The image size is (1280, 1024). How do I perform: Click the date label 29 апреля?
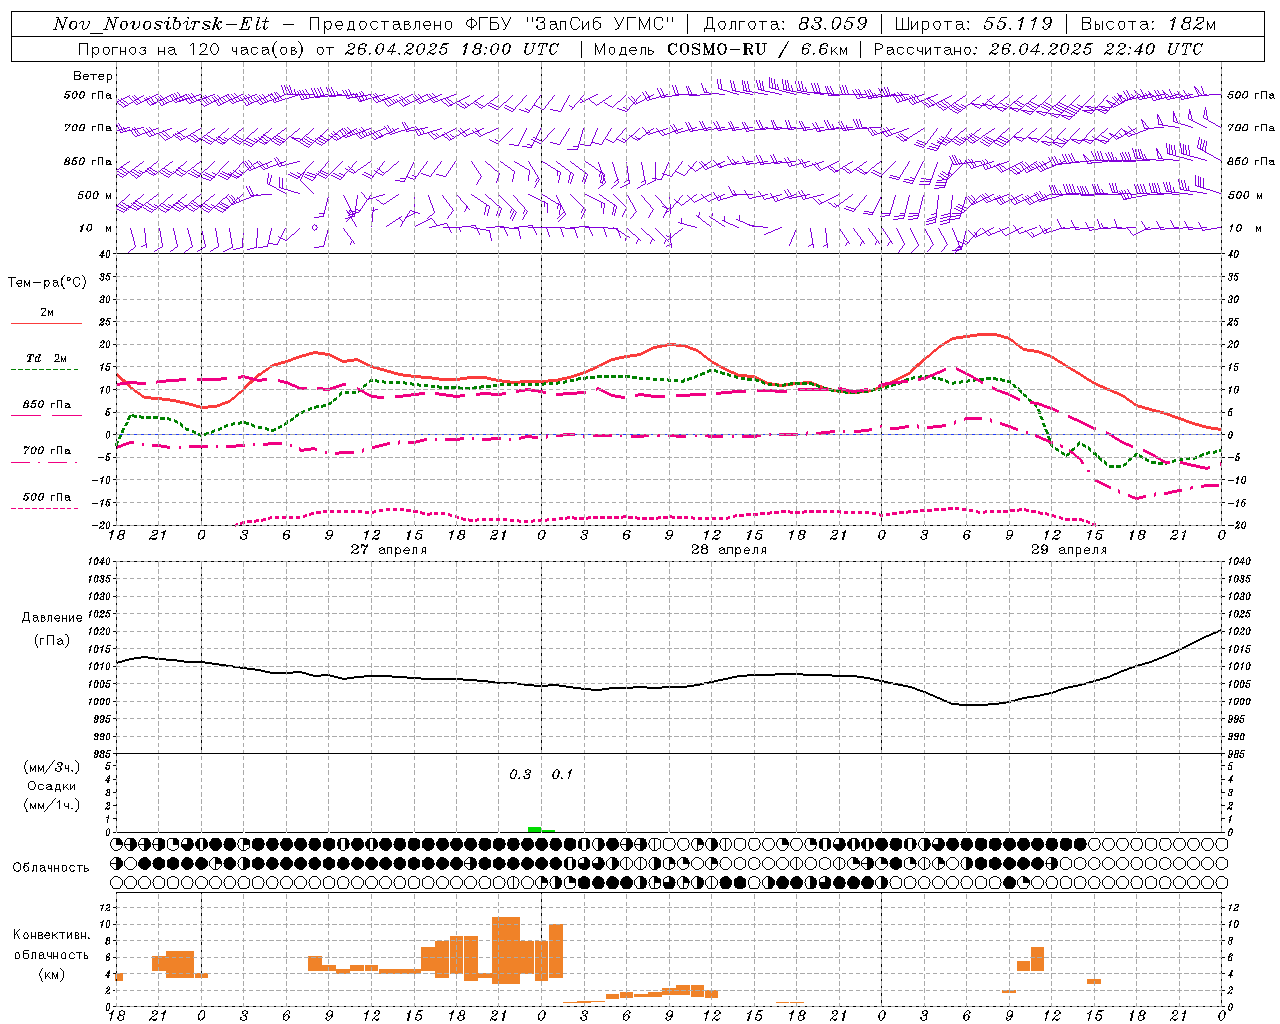[1069, 550]
